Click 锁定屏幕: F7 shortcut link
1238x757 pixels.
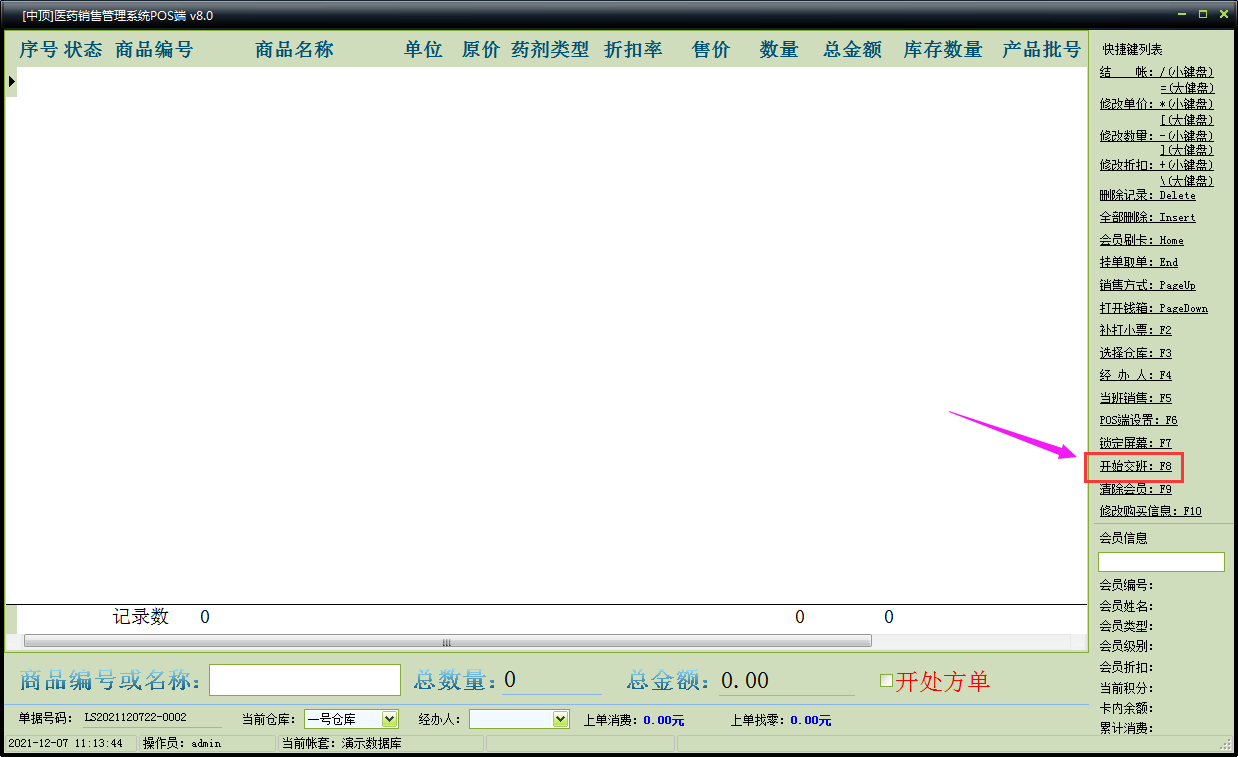pos(1135,443)
